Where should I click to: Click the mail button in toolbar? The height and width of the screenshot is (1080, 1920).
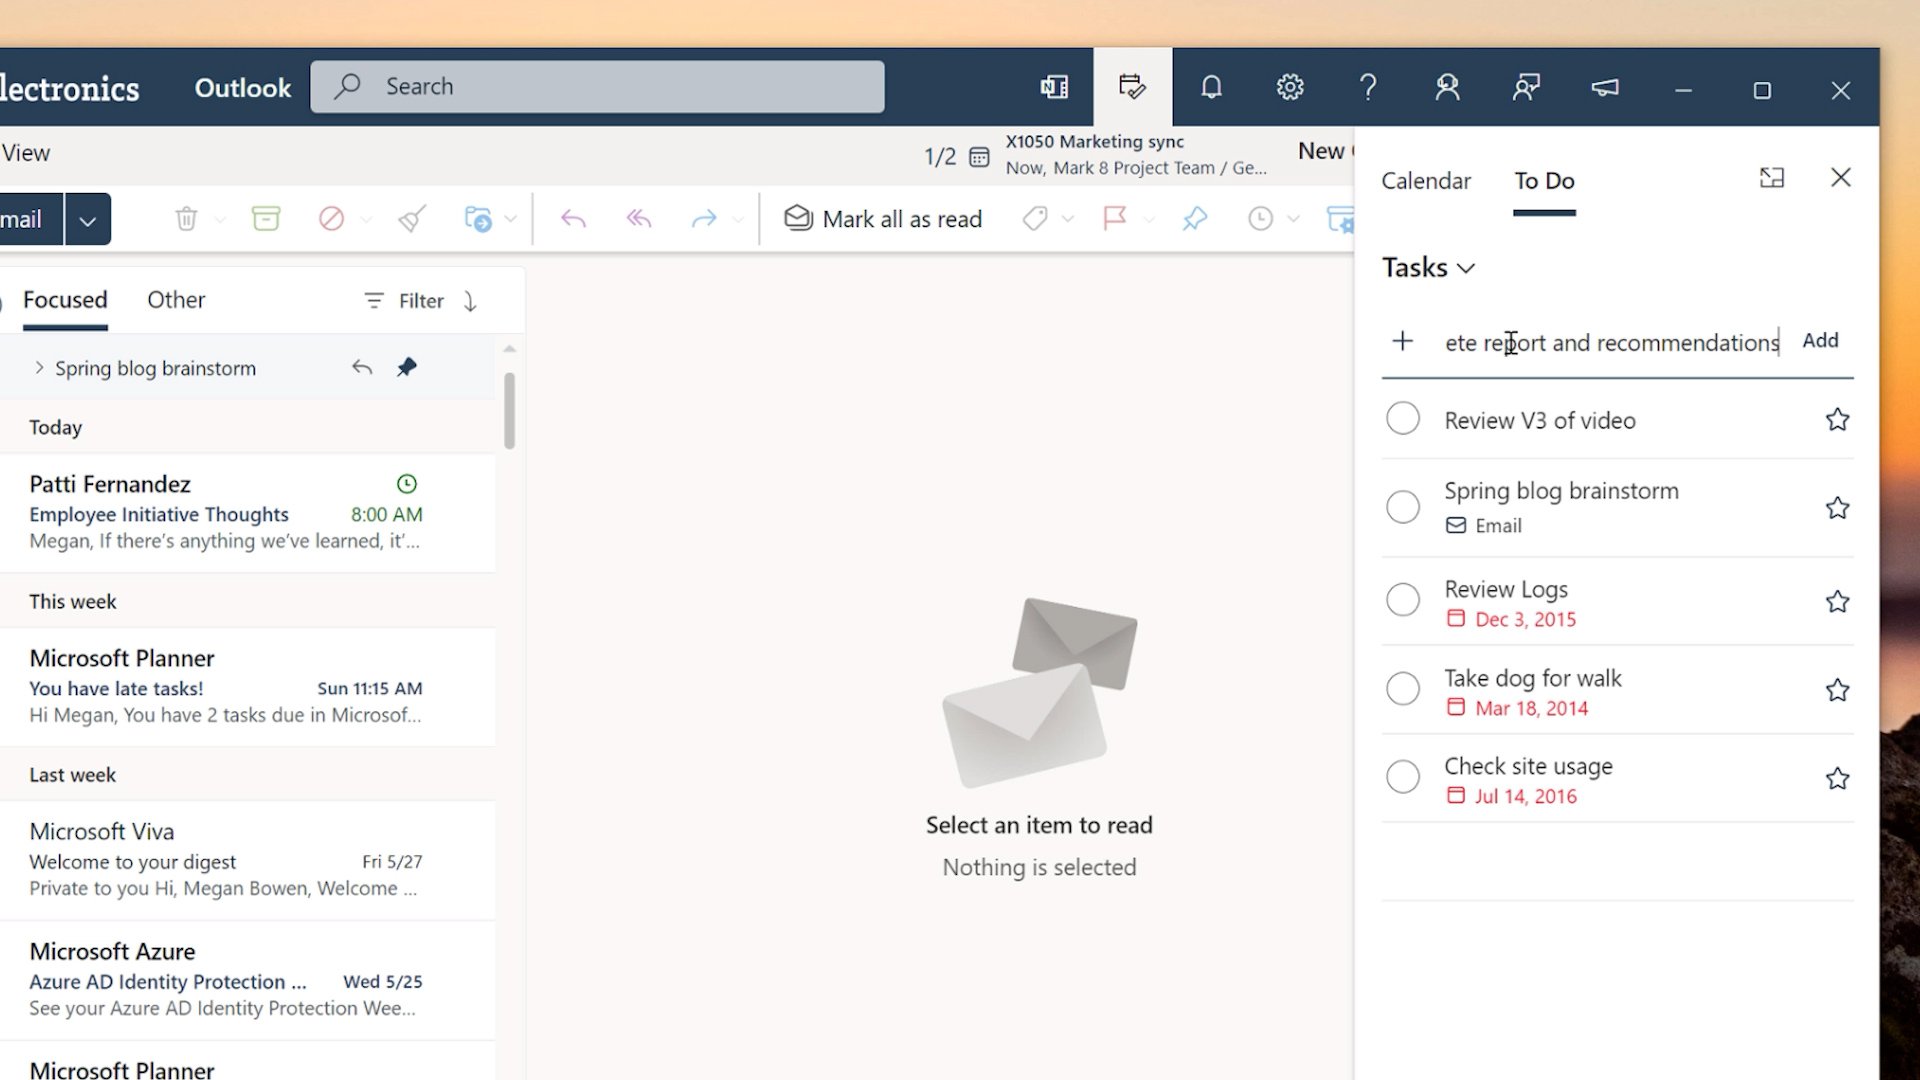coord(30,219)
